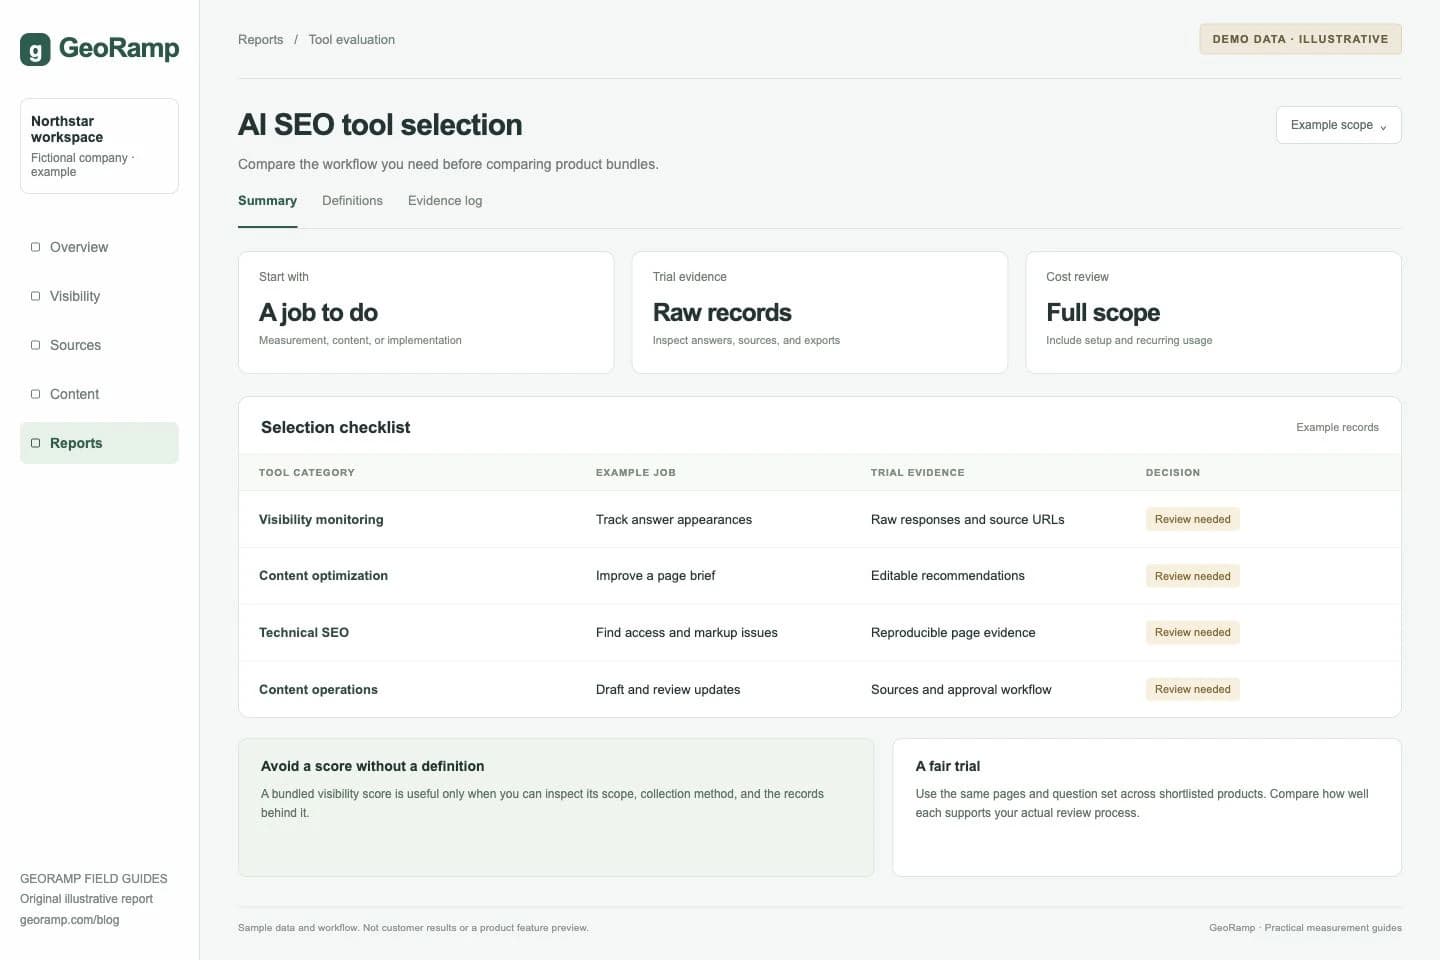
Task: Click Raw responses and source URLs
Action: pos(967,519)
